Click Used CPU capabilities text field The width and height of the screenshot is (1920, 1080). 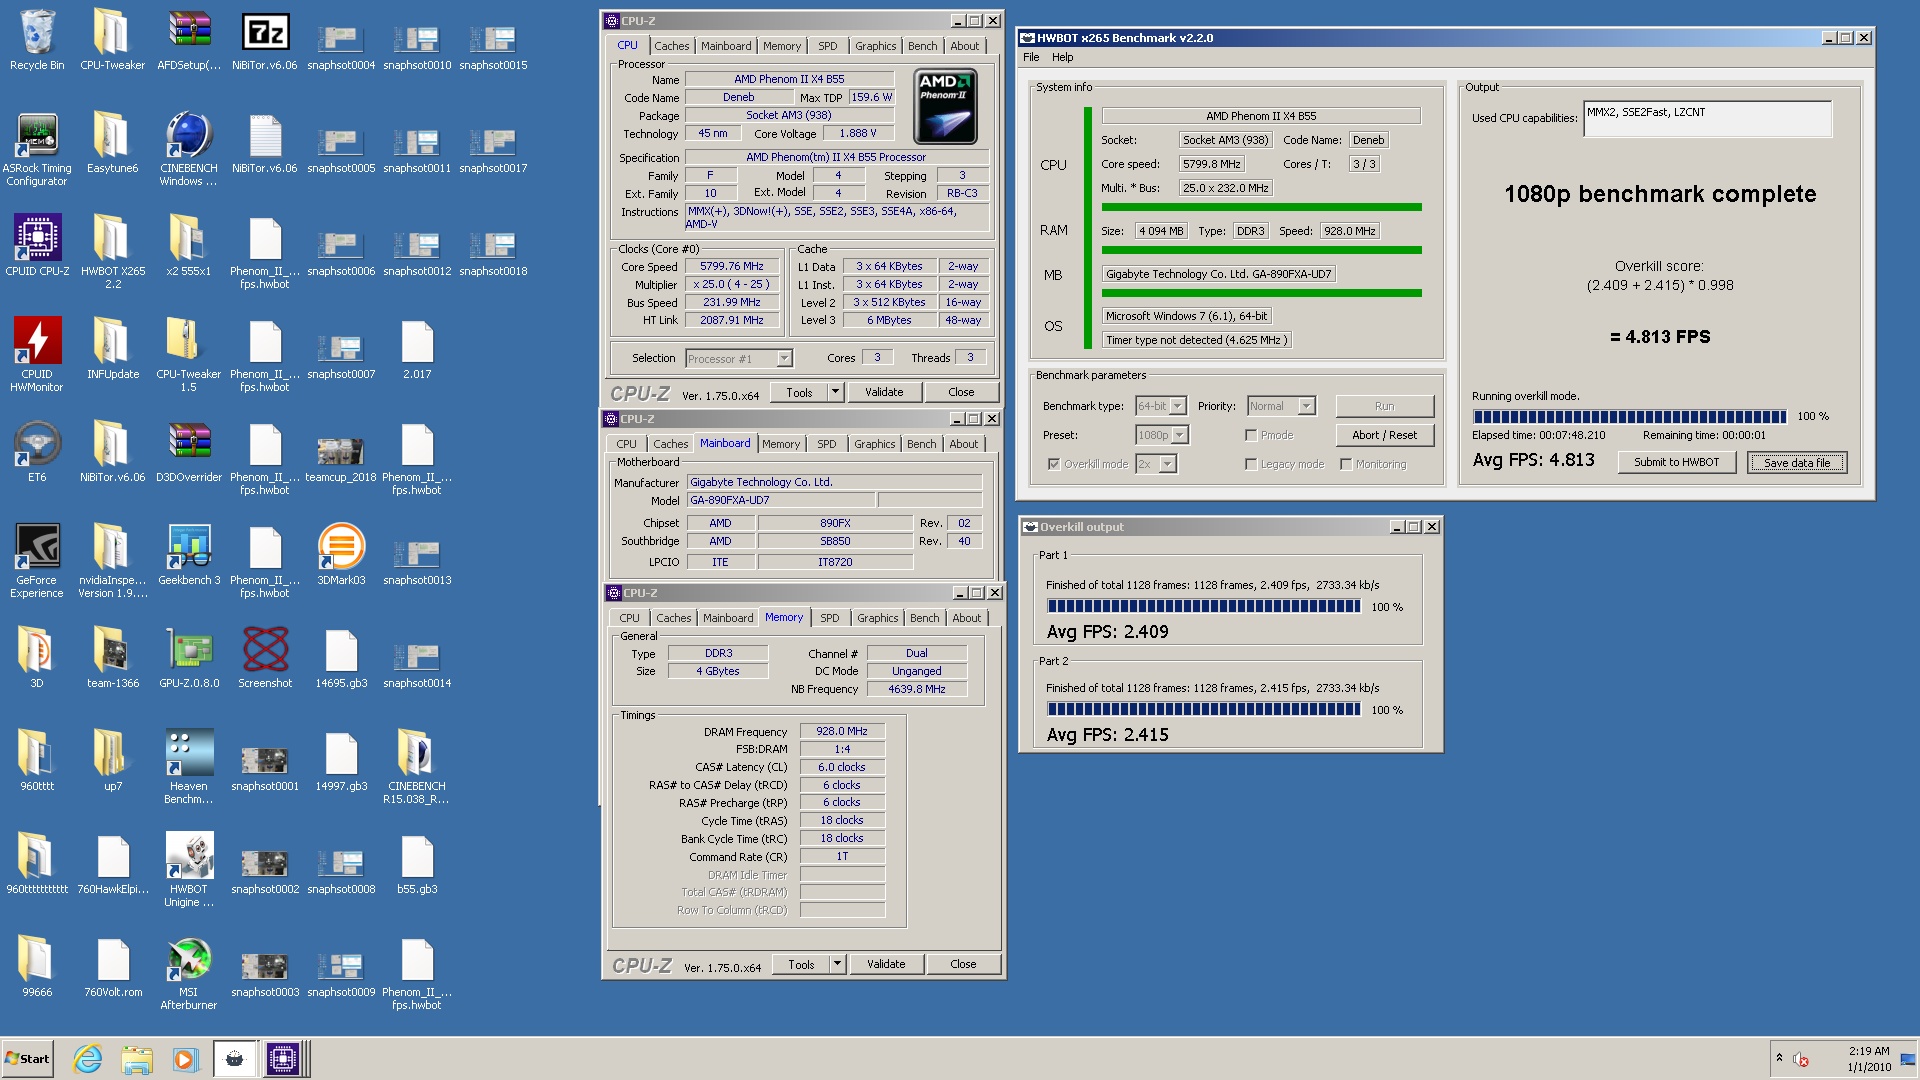tap(1707, 118)
